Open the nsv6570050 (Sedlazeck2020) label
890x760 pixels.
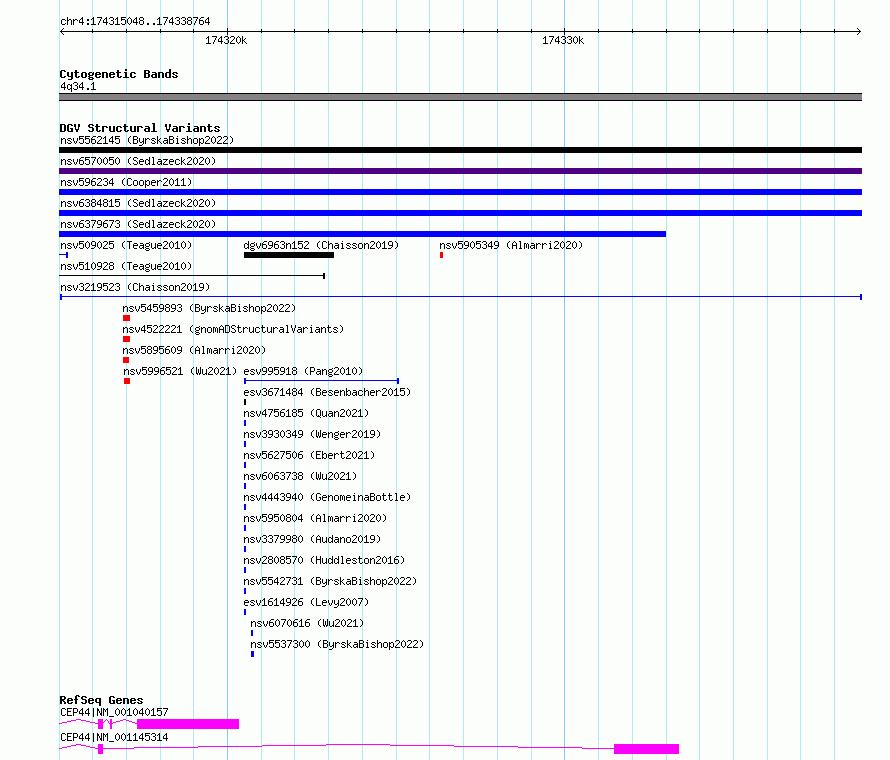pyautogui.click(x=138, y=161)
